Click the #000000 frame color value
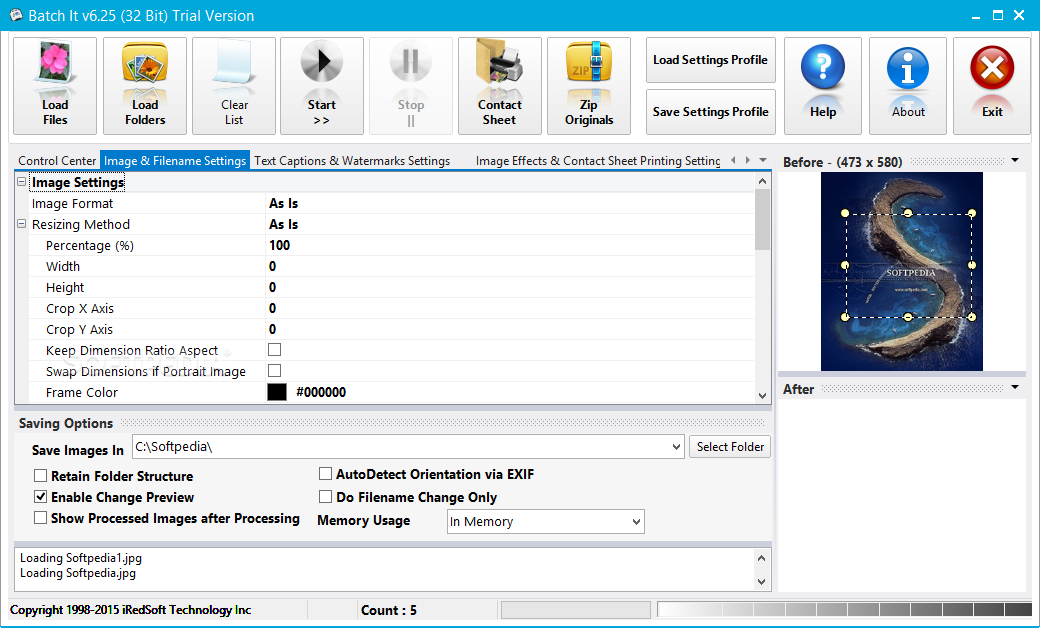 coord(321,393)
